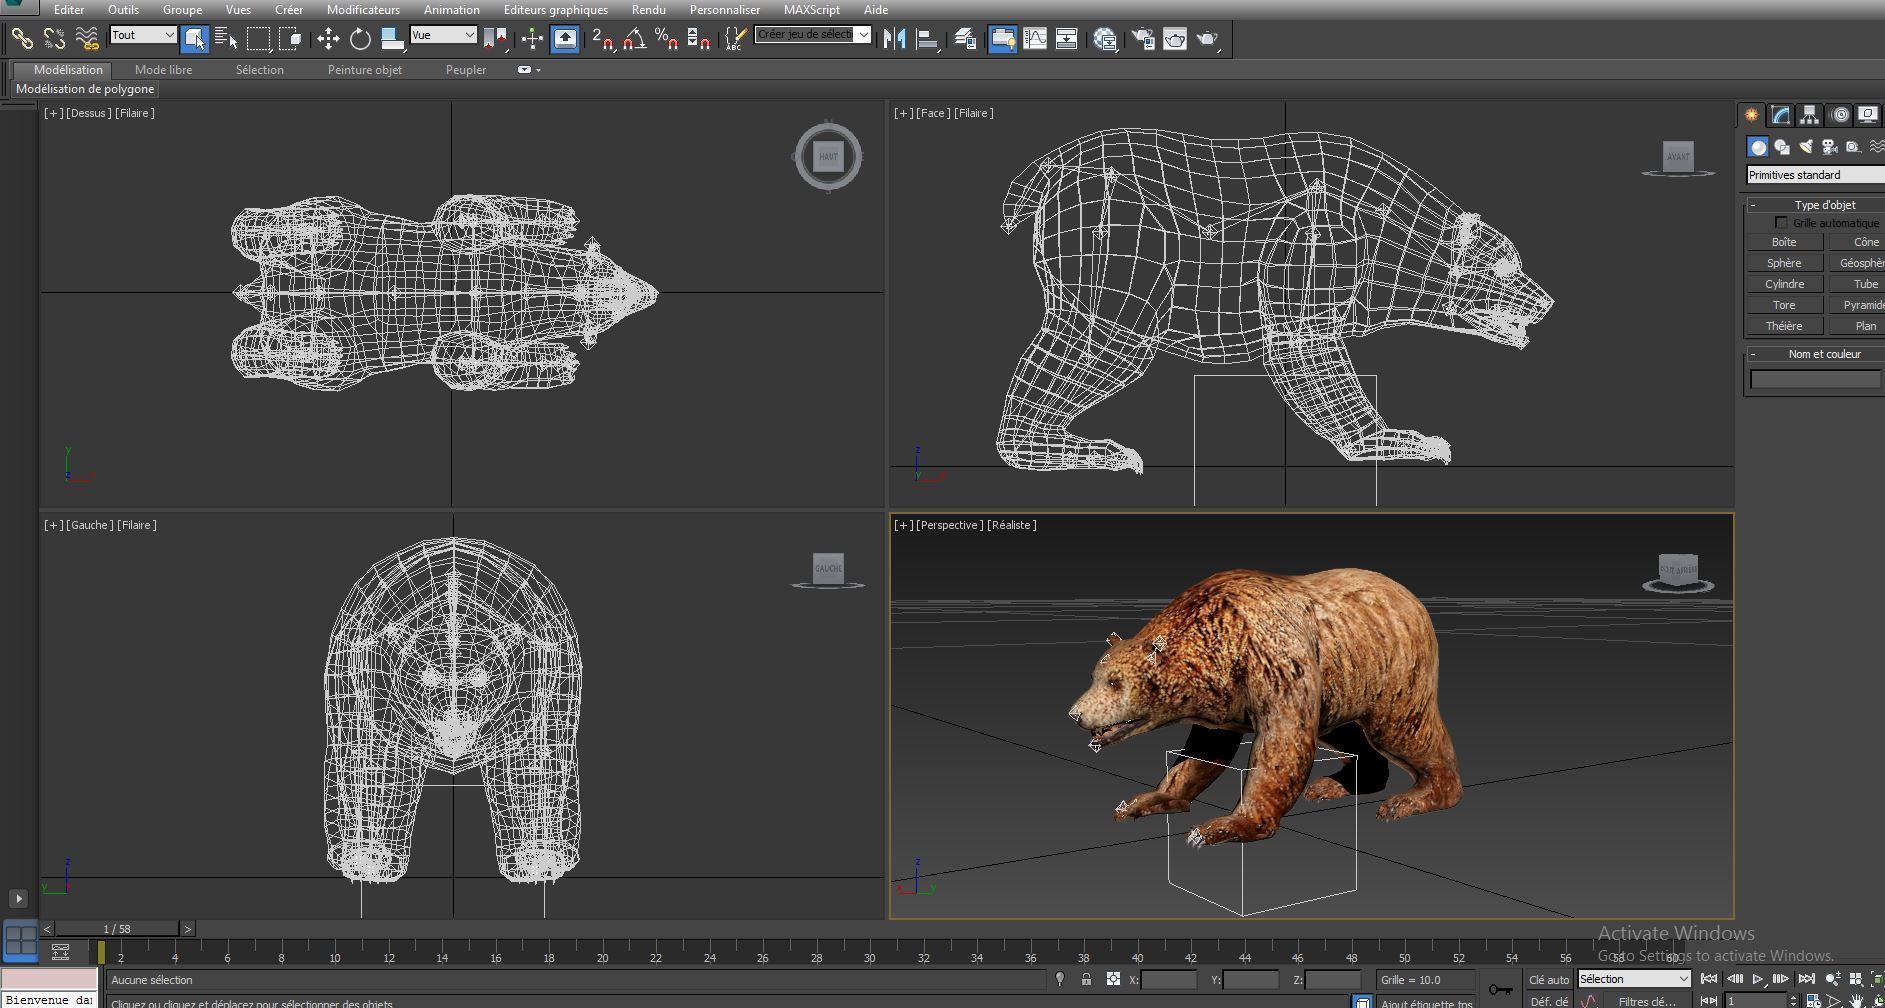Image resolution: width=1885 pixels, height=1008 pixels.
Task: Click the Tore primitive button
Action: click(1784, 305)
